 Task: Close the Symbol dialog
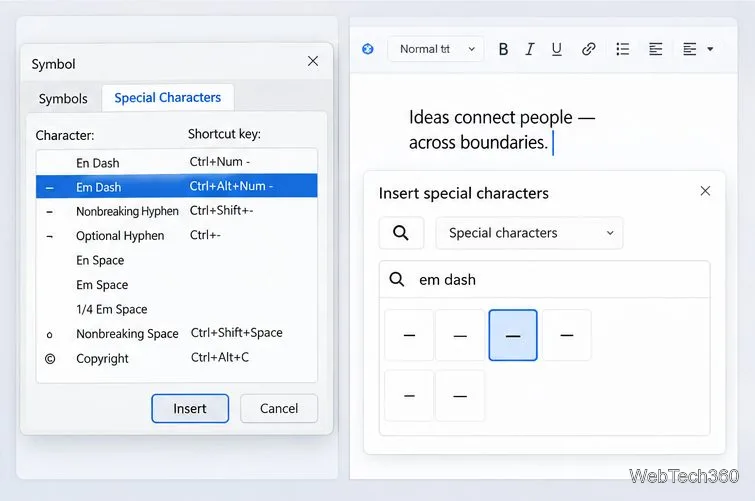tap(313, 61)
